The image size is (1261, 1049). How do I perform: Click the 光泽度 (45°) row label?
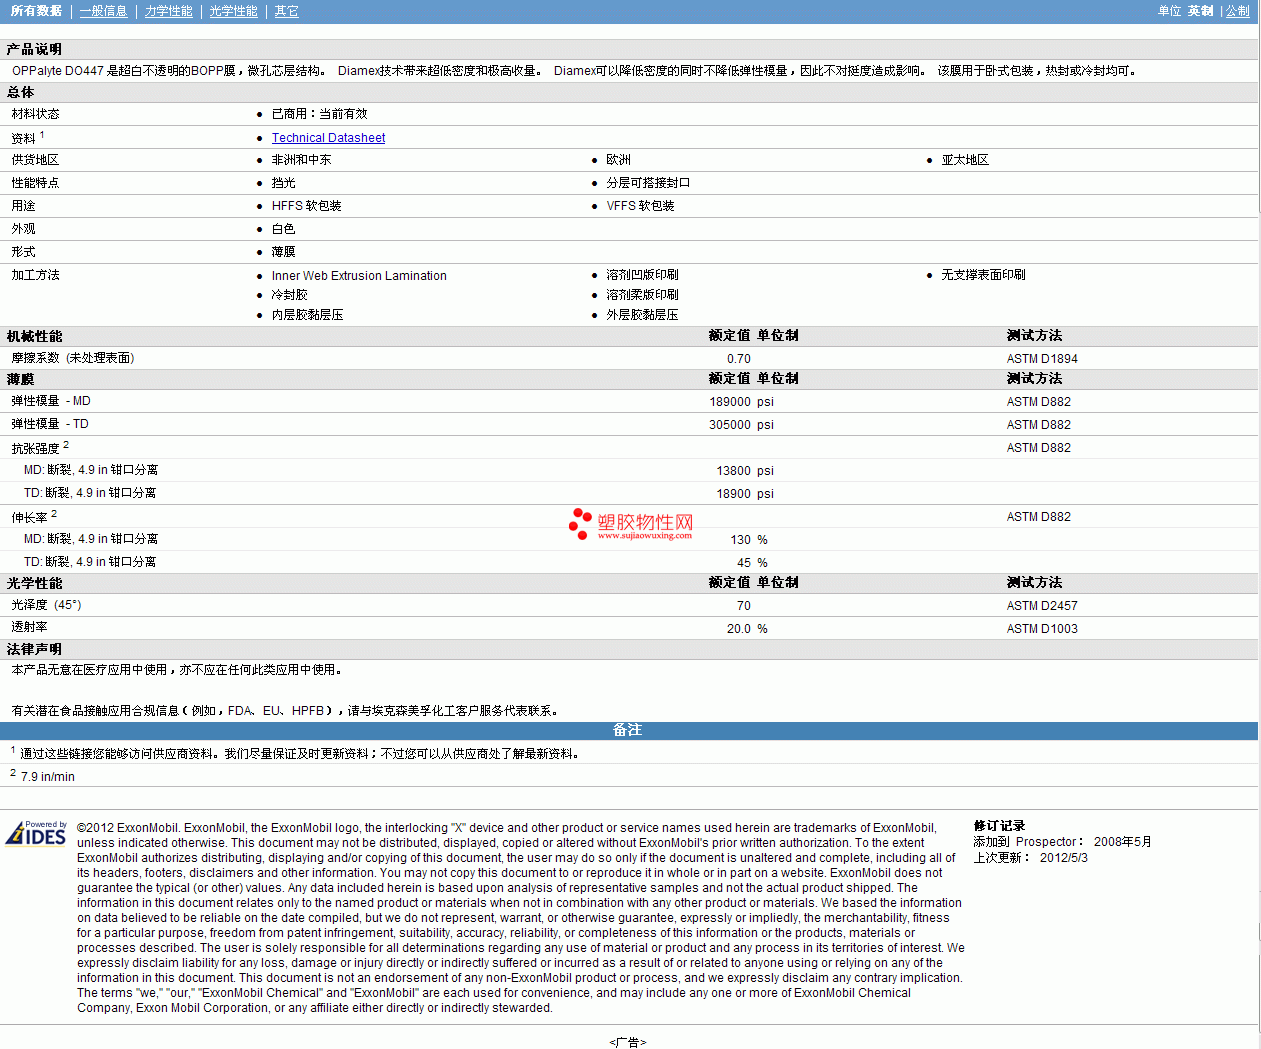pyautogui.click(x=46, y=605)
